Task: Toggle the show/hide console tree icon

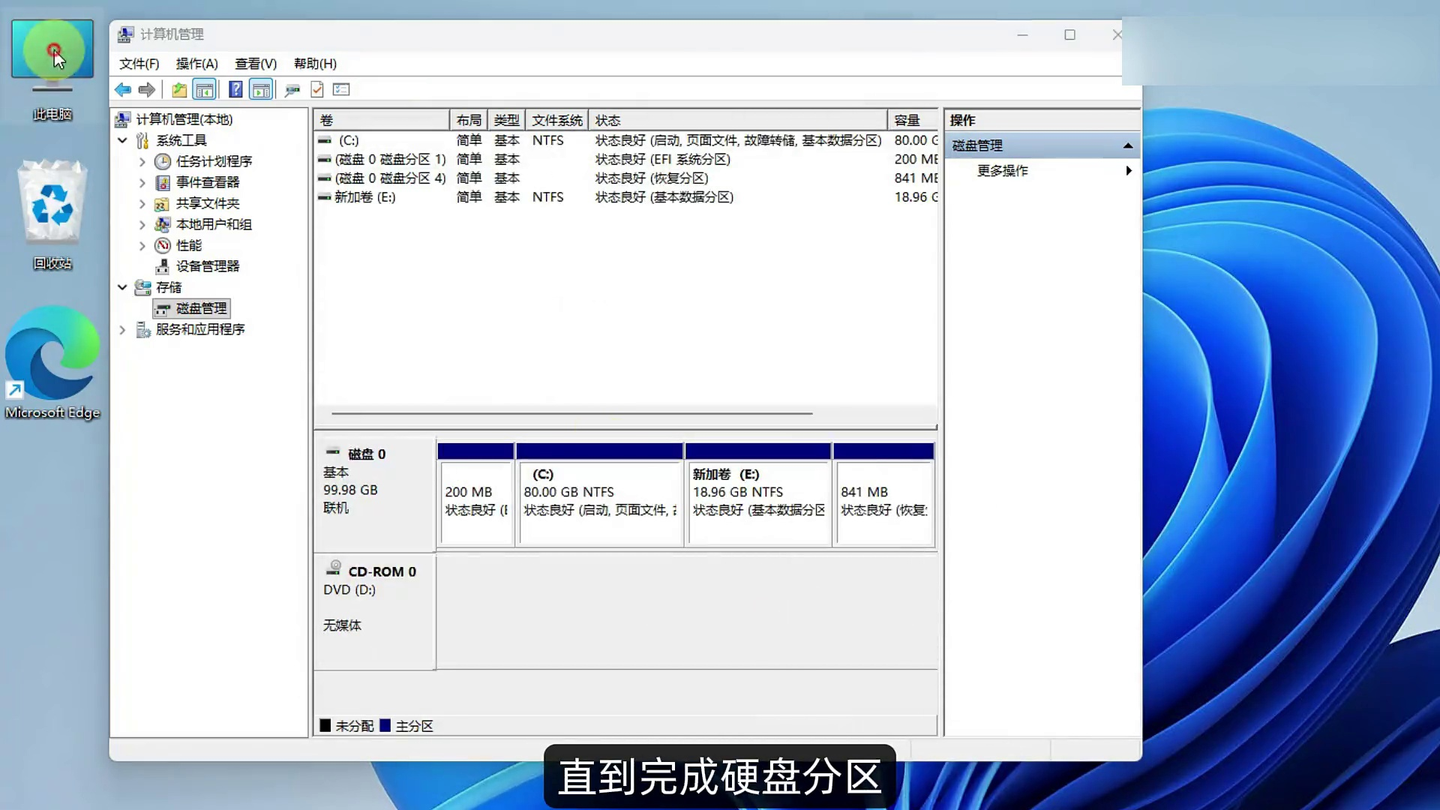Action: (204, 90)
